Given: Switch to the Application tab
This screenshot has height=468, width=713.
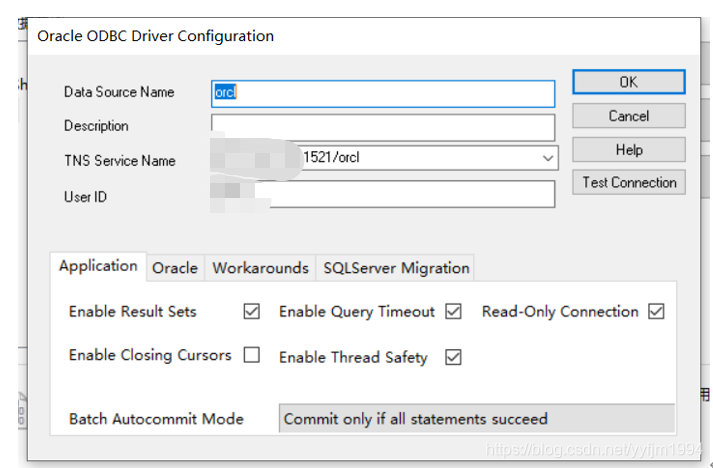Looking at the screenshot, I should tap(98, 266).
